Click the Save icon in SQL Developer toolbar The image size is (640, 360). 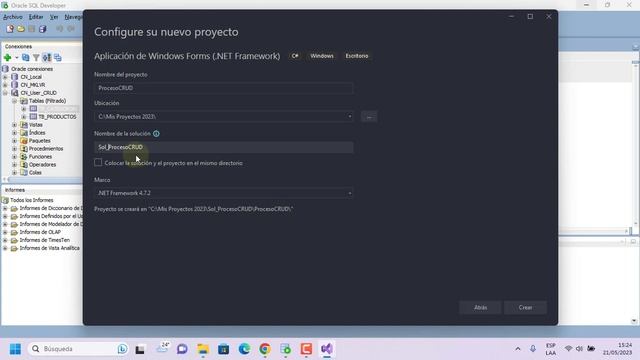[31, 29]
